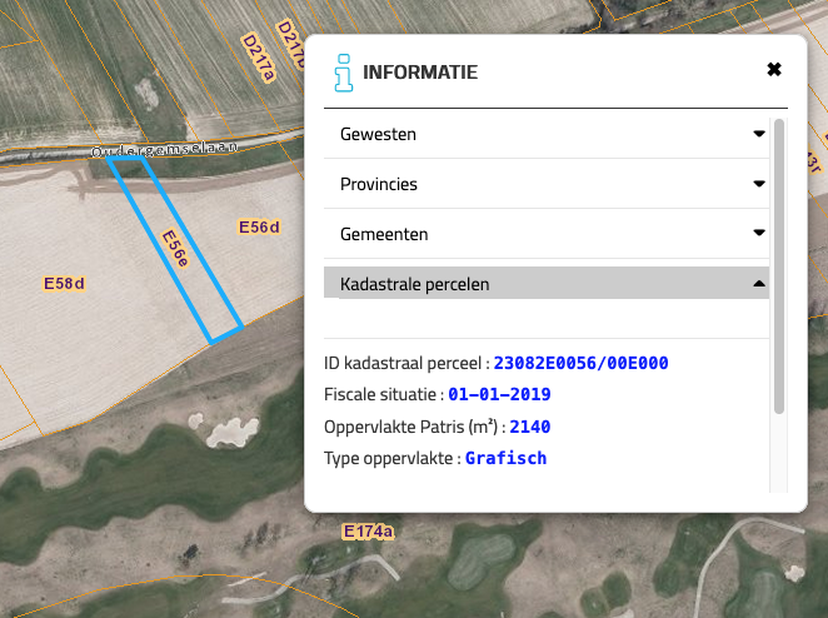Click the Grafisch surface type value
The image size is (828, 618).
click(x=506, y=458)
